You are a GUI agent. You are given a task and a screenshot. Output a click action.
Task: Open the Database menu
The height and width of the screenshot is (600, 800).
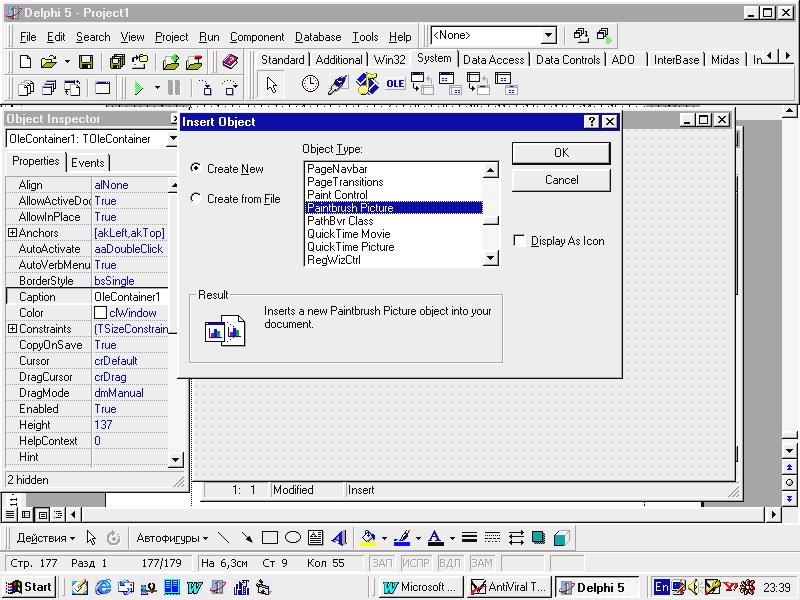(318, 37)
